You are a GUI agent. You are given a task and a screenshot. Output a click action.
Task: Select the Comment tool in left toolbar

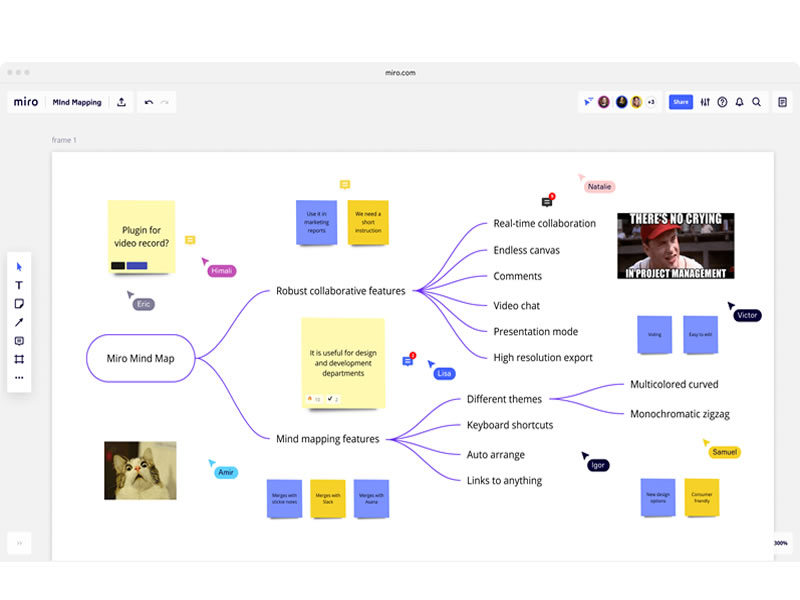(x=19, y=341)
